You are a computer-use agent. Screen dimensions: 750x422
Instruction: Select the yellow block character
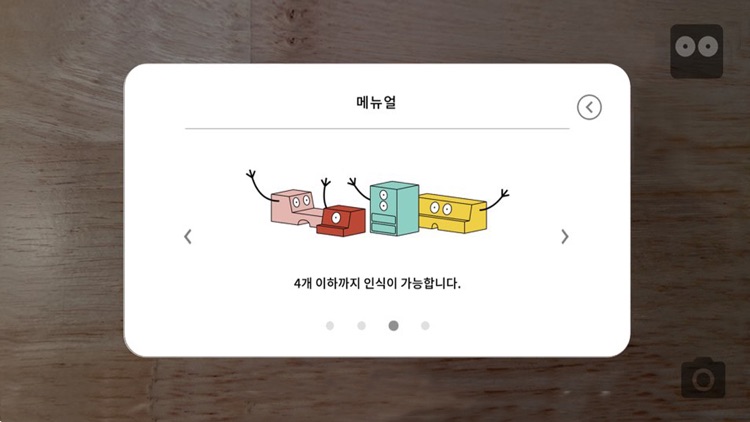[x=452, y=213]
